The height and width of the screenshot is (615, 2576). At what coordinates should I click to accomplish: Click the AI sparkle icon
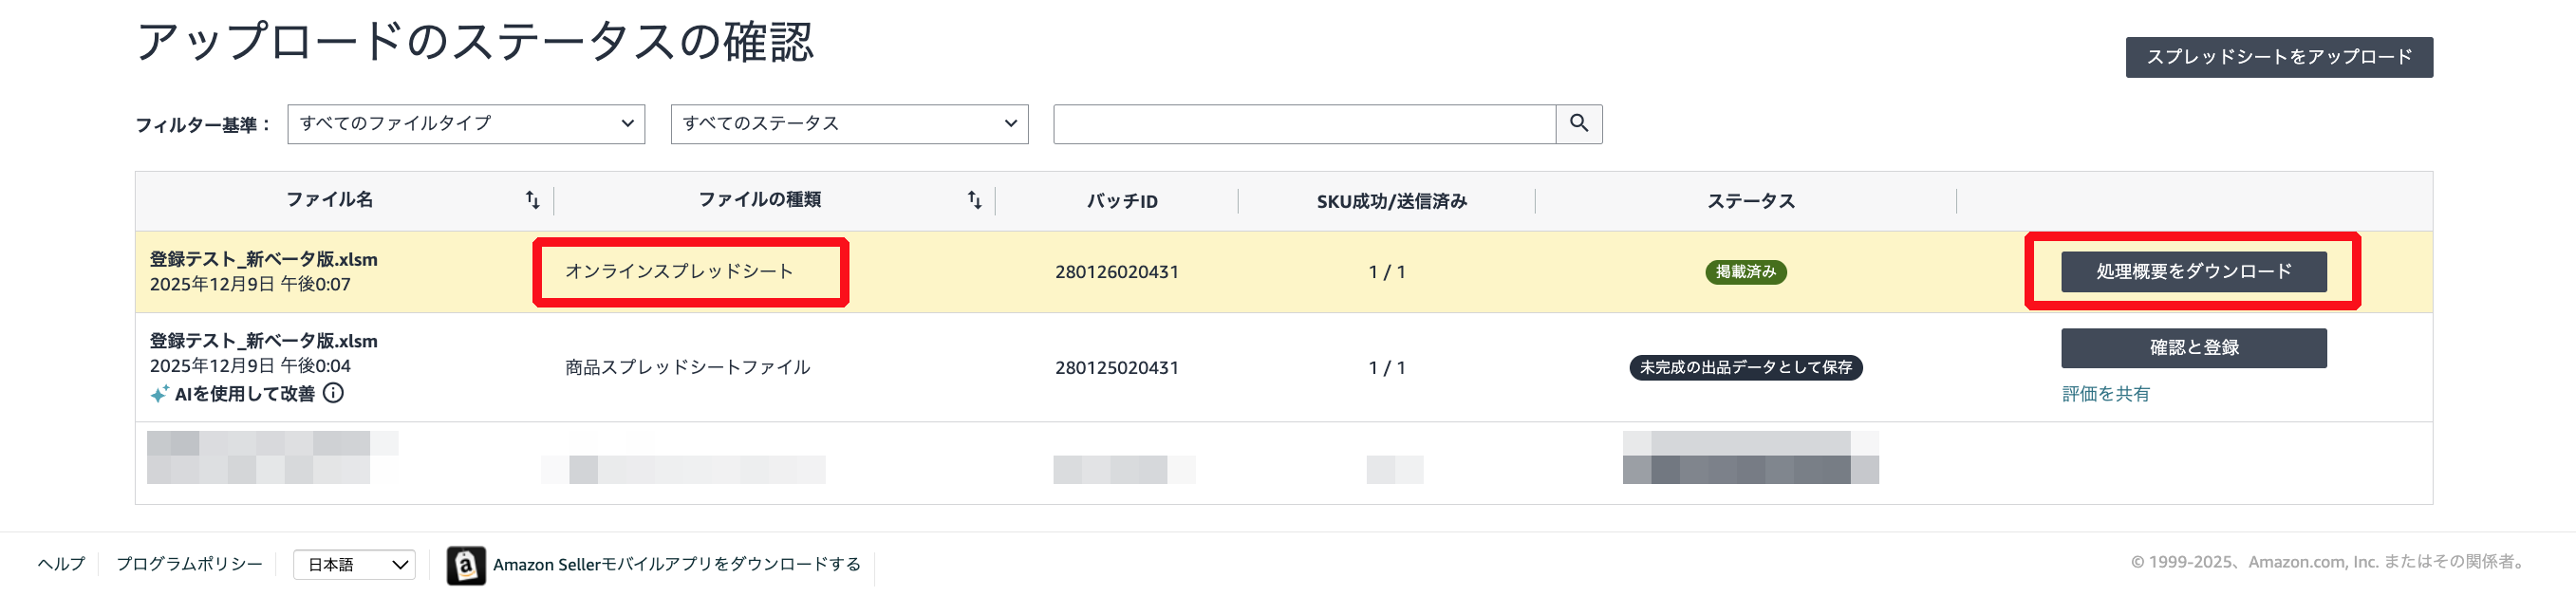coord(159,394)
